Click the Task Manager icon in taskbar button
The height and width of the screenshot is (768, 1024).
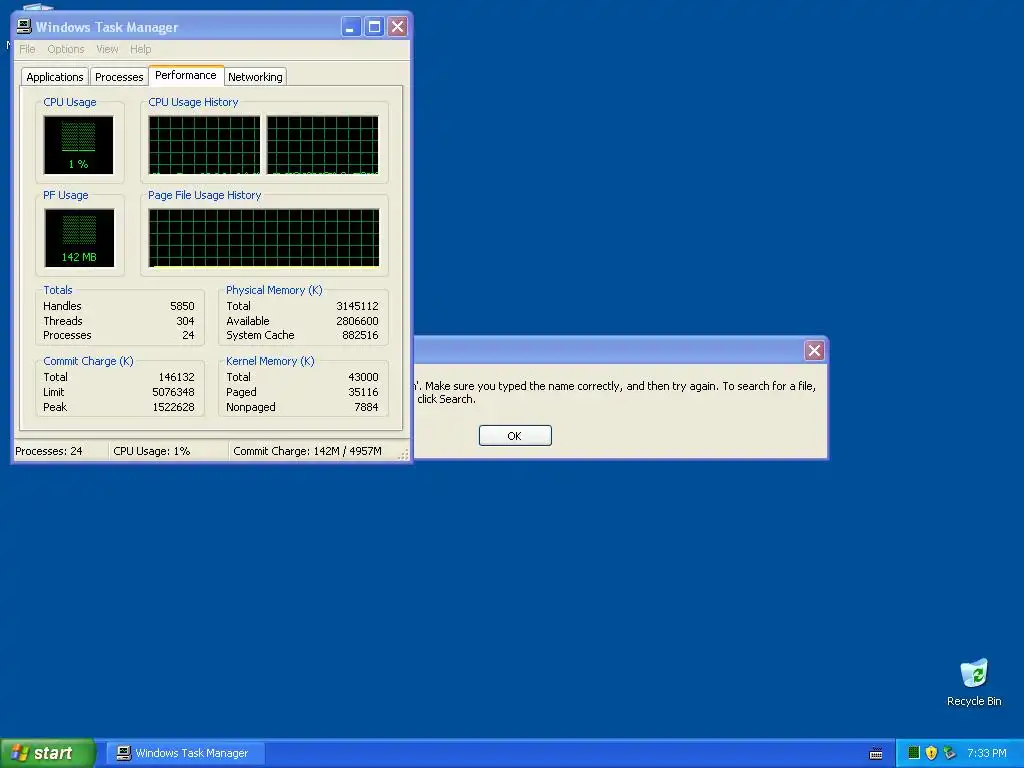[123, 753]
